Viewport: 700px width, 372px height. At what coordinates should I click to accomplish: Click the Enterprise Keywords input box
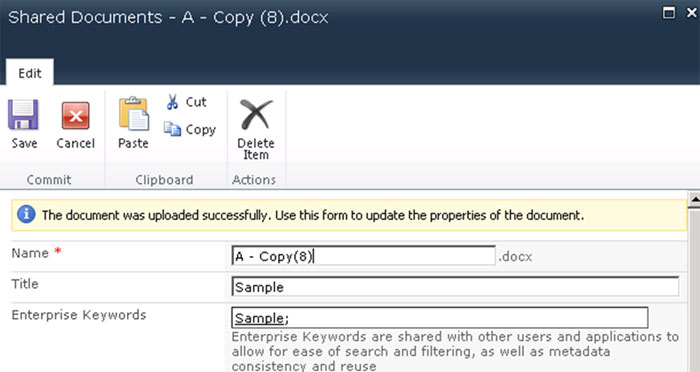tap(440, 318)
